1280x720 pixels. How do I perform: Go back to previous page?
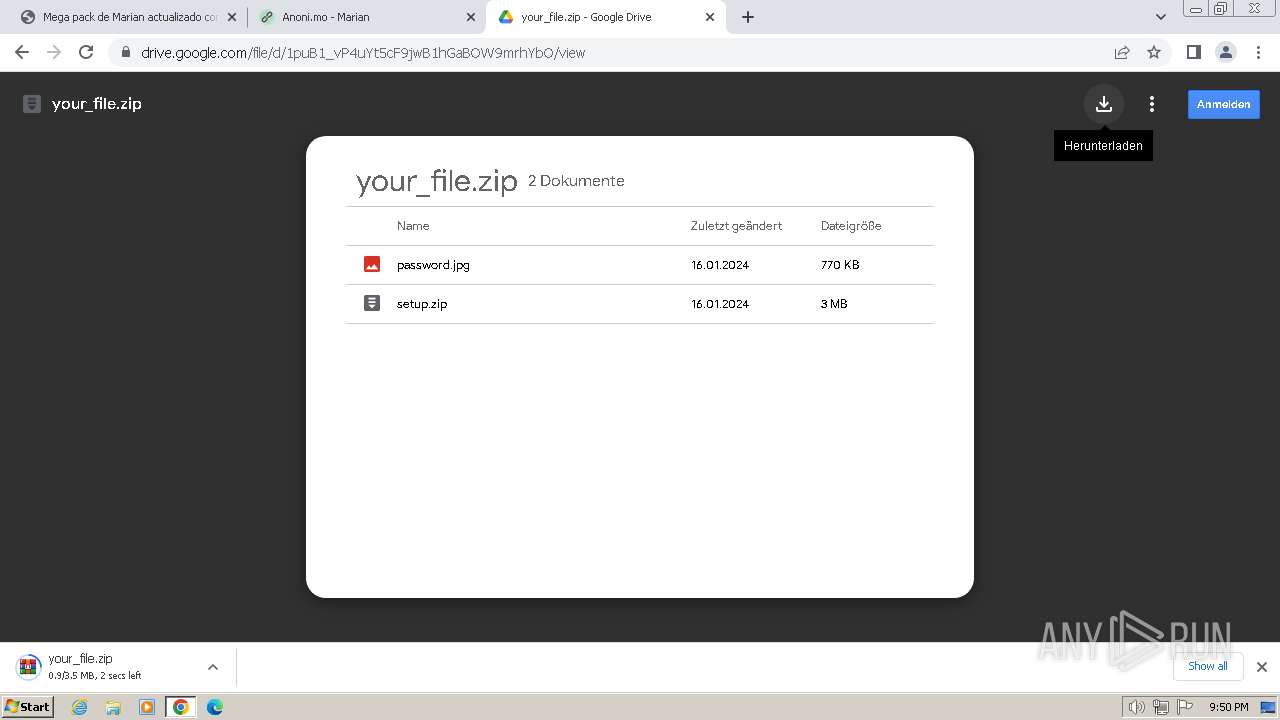click(x=22, y=52)
